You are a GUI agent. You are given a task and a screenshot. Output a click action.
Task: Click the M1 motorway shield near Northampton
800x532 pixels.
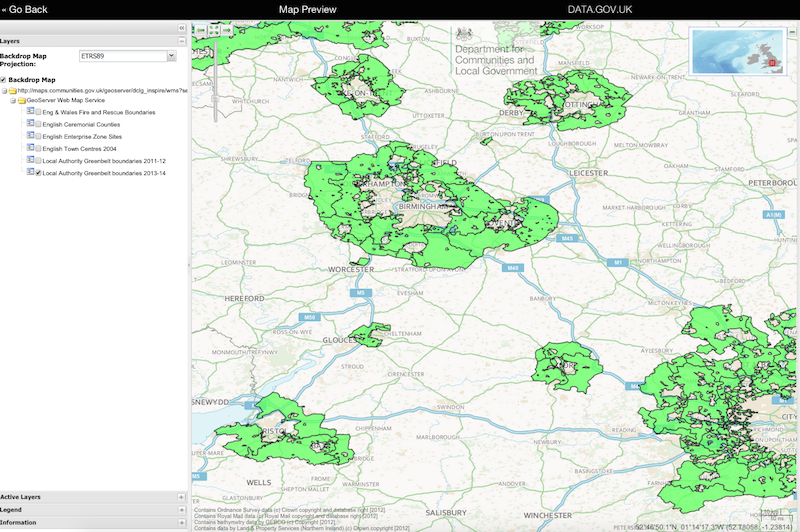click(x=618, y=263)
